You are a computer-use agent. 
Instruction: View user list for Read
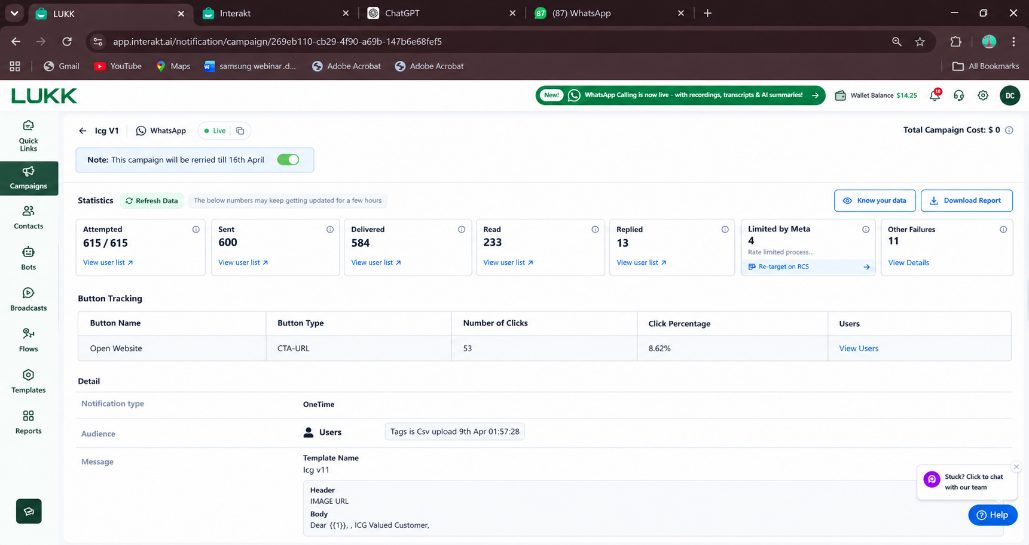pyautogui.click(x=508, y=263)
